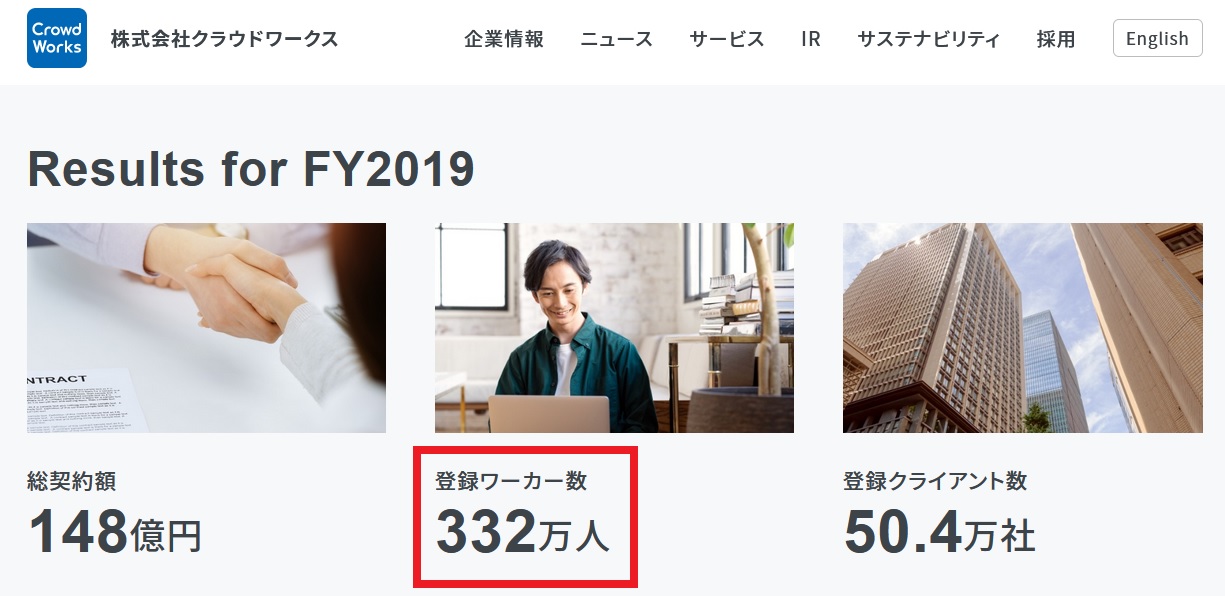Screen dimensions: 1225x596
Task: Go to the サービス navigation item
Action: tap(727, 39)
